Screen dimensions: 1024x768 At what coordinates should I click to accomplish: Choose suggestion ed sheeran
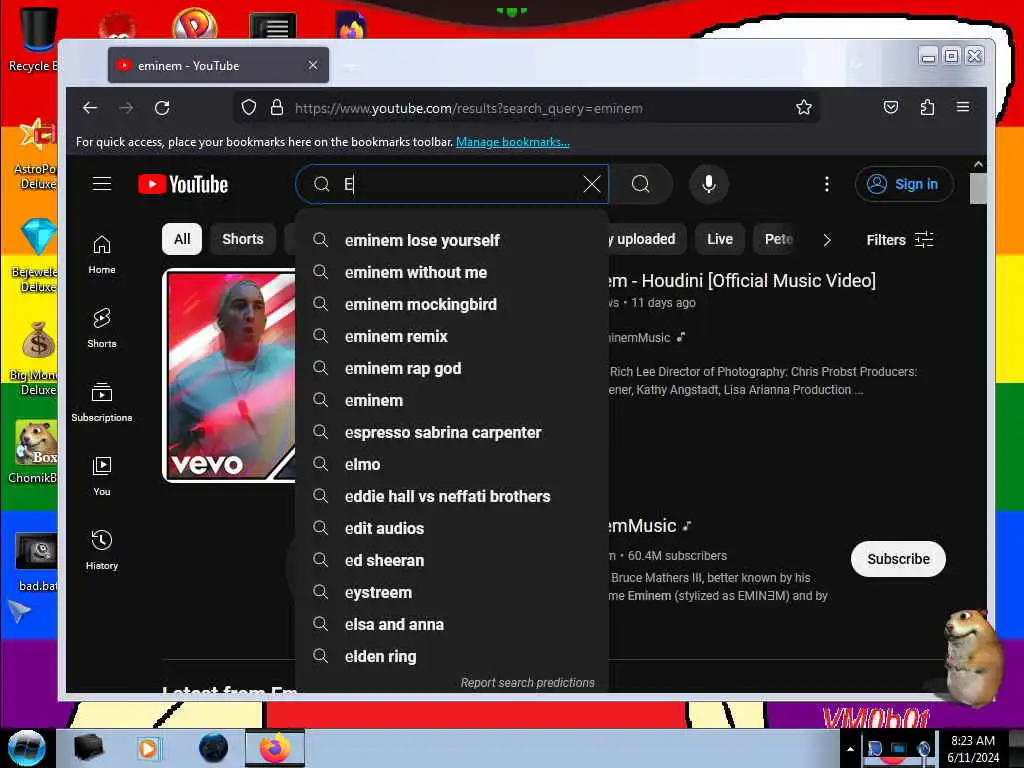452,560
